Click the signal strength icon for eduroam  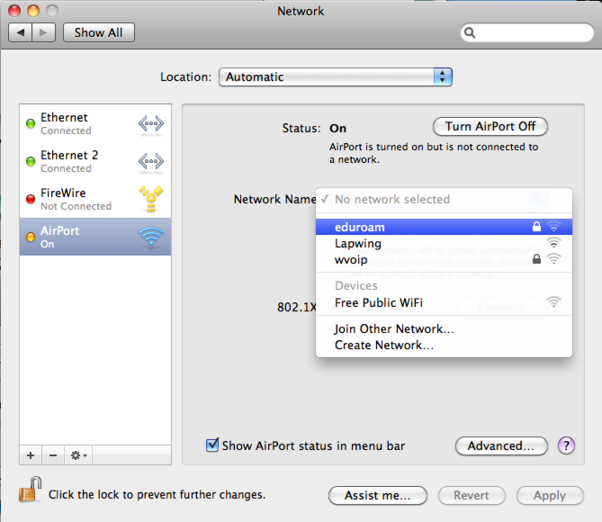click(554, 226)
